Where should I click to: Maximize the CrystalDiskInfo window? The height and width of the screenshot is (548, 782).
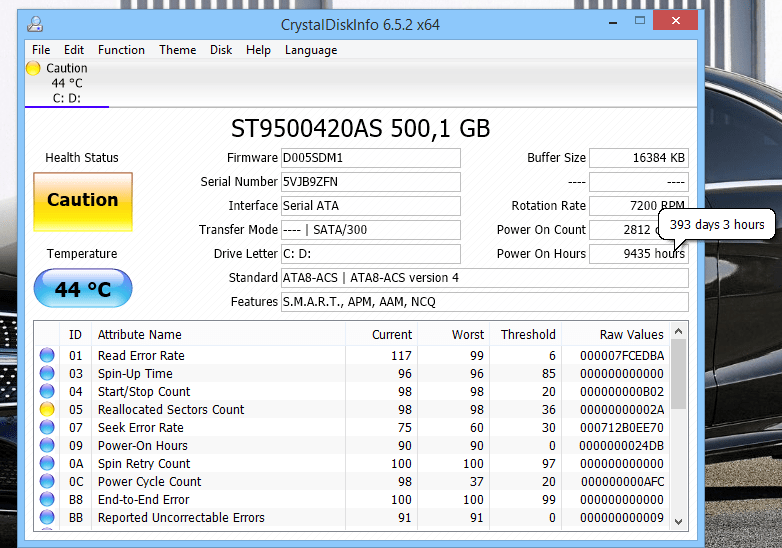(640, 21)
